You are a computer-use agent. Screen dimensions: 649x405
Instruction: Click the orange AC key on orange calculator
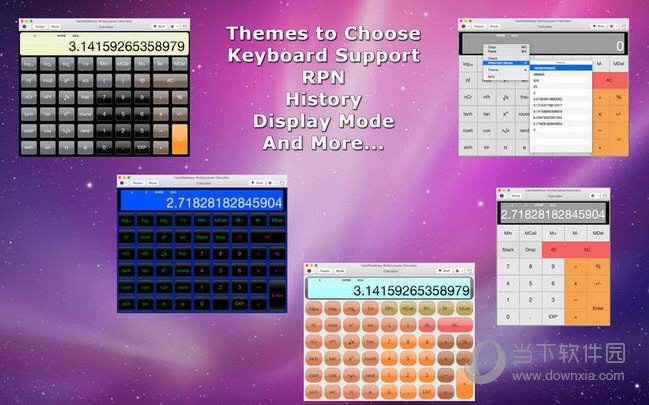tap(455, 326)
